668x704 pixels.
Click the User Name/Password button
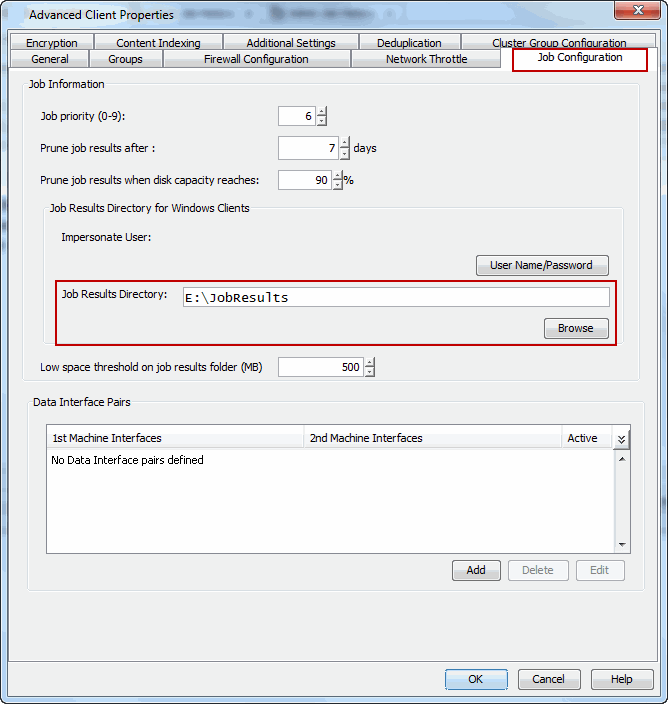tap(542, 265)
